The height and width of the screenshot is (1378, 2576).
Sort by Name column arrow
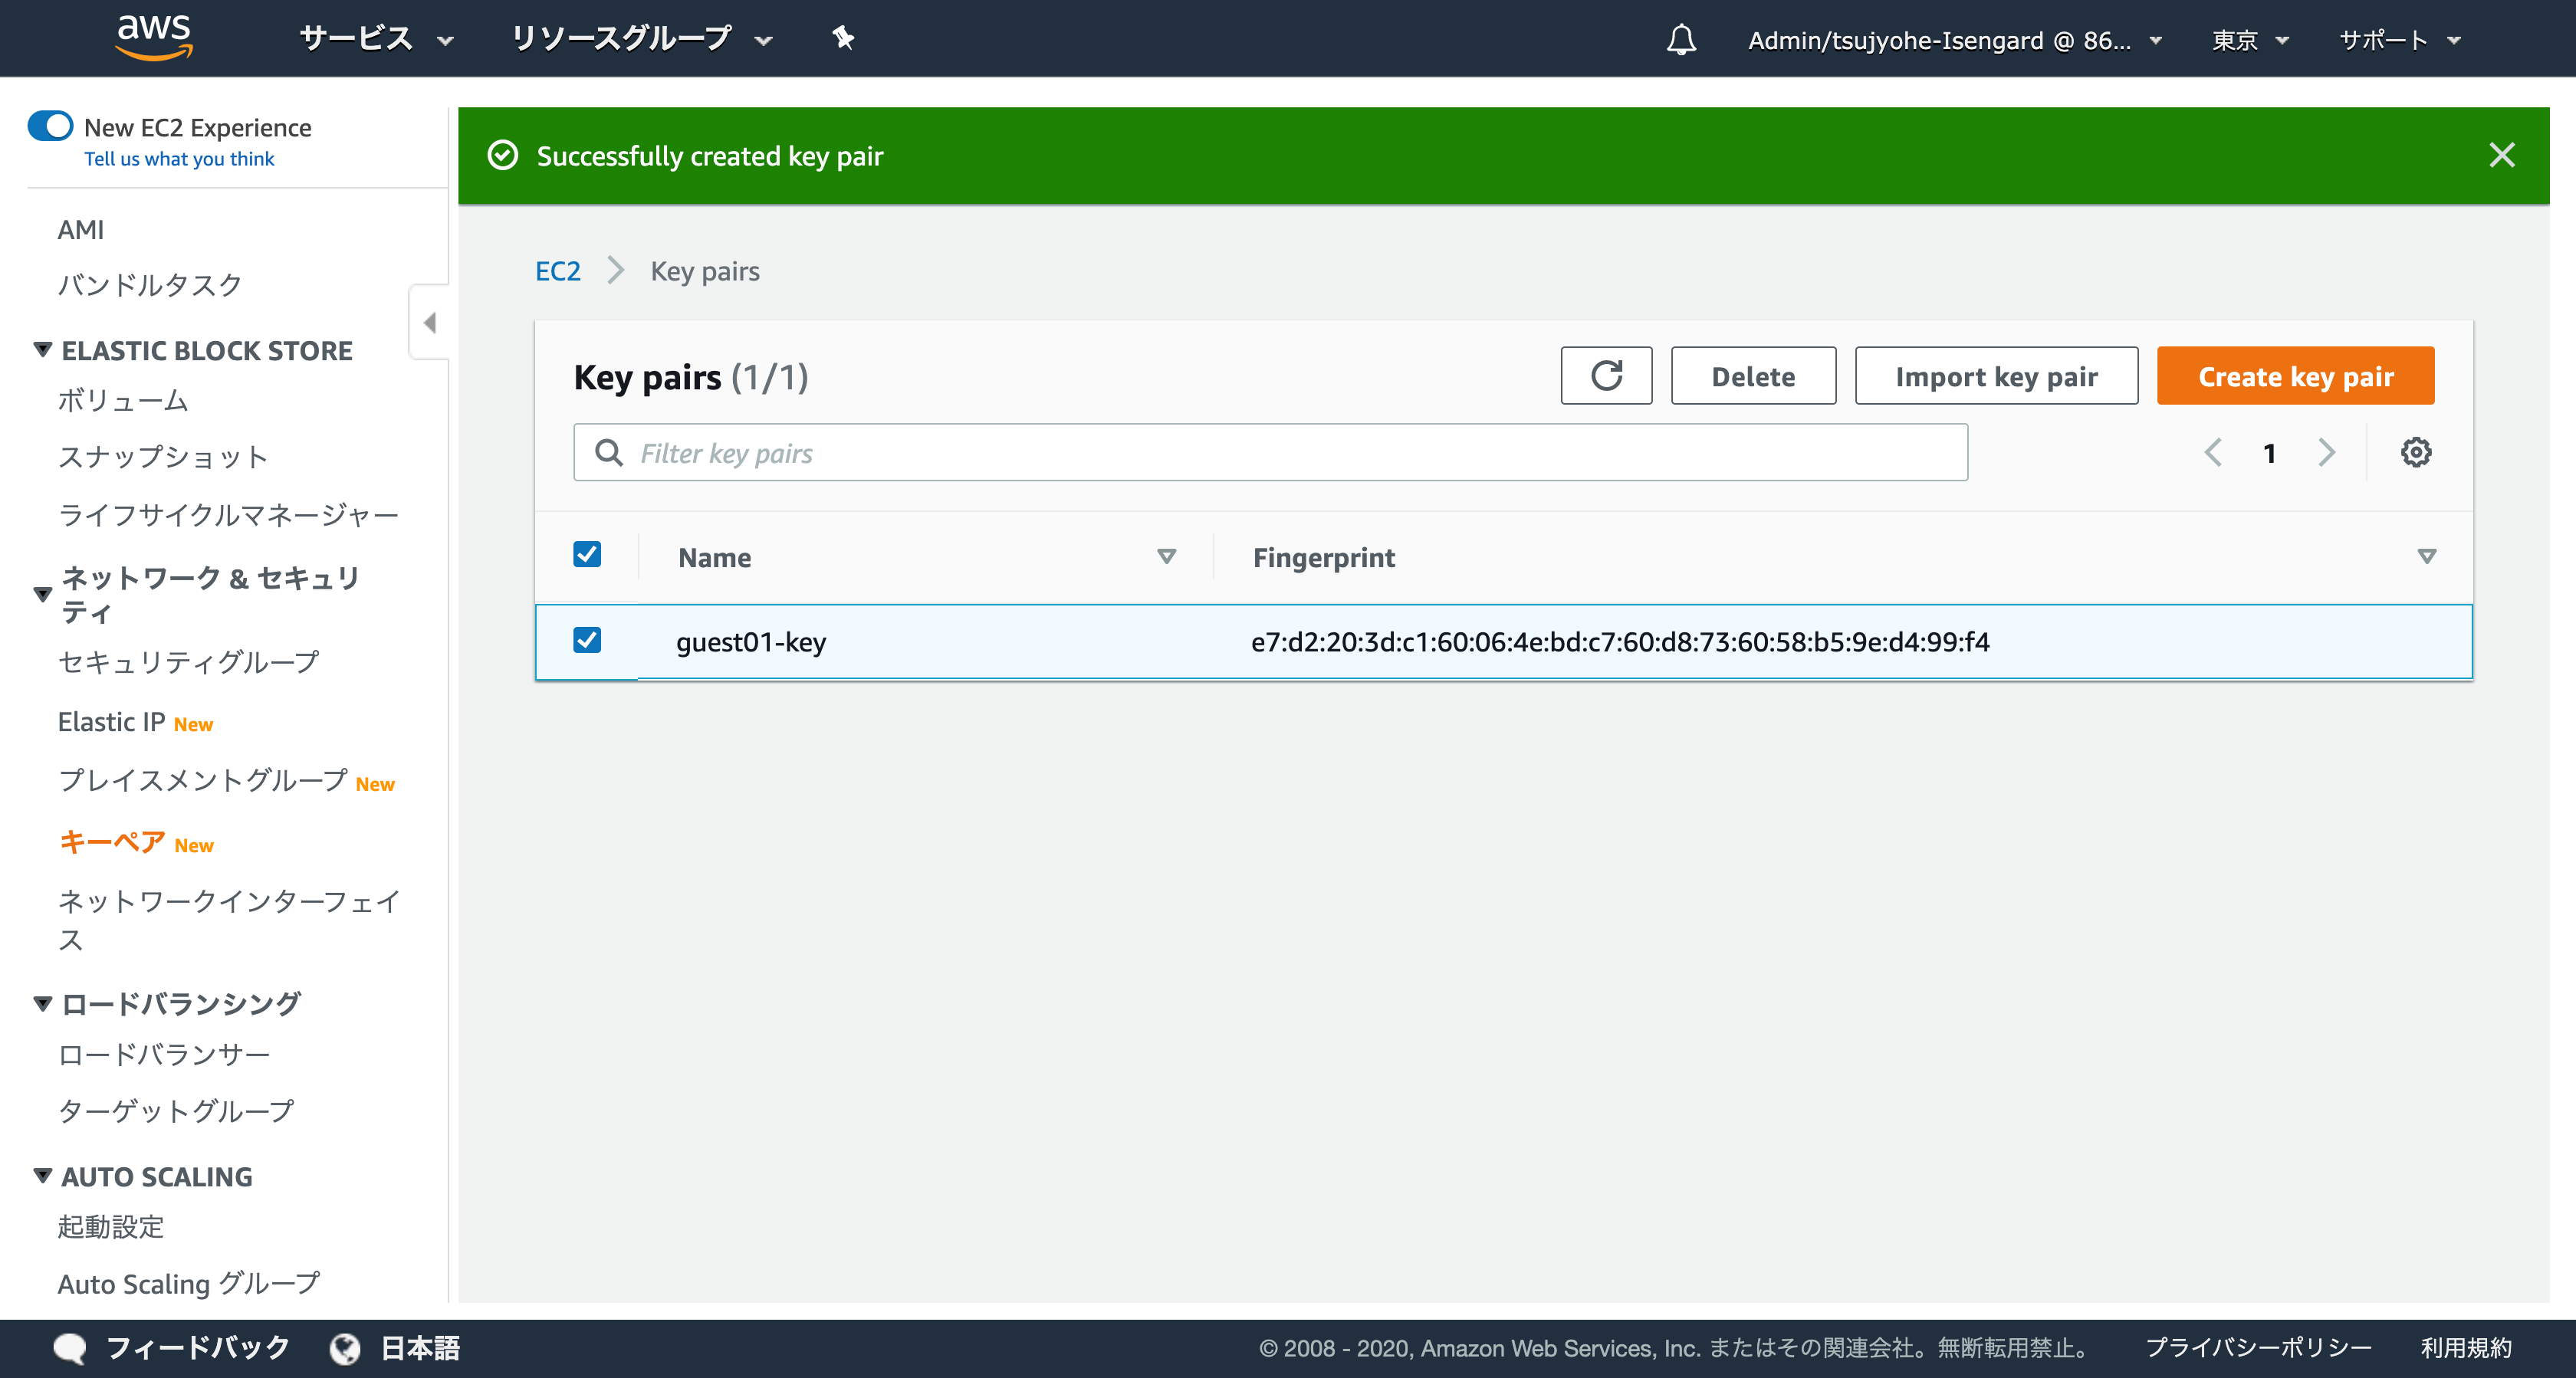(1166, 556)
